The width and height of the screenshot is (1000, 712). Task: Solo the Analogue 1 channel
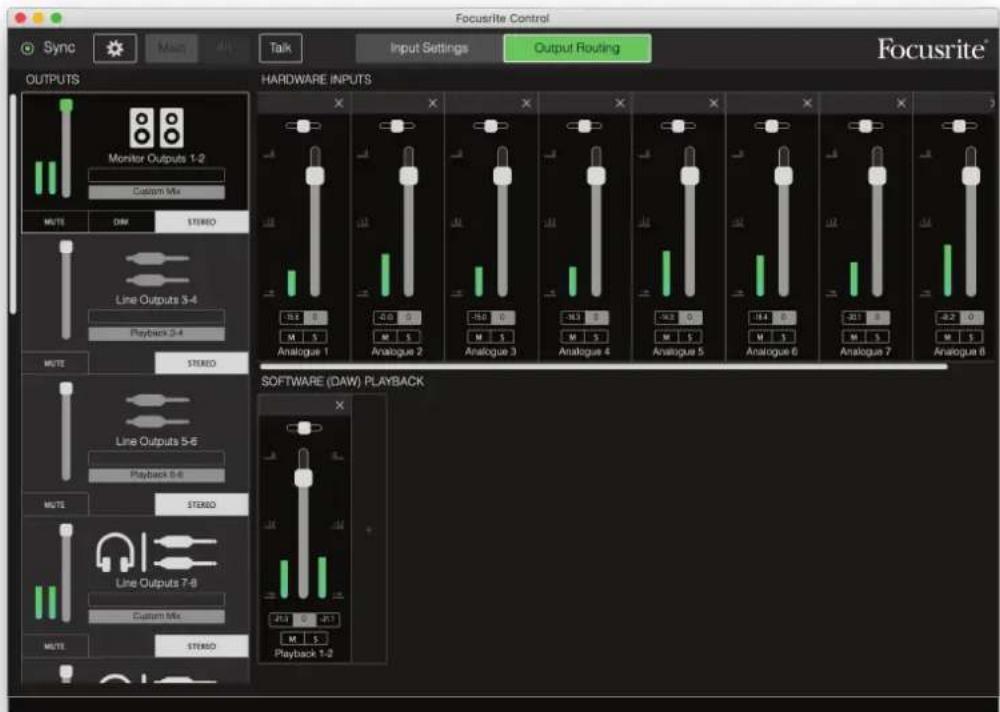tap(315, 337)
